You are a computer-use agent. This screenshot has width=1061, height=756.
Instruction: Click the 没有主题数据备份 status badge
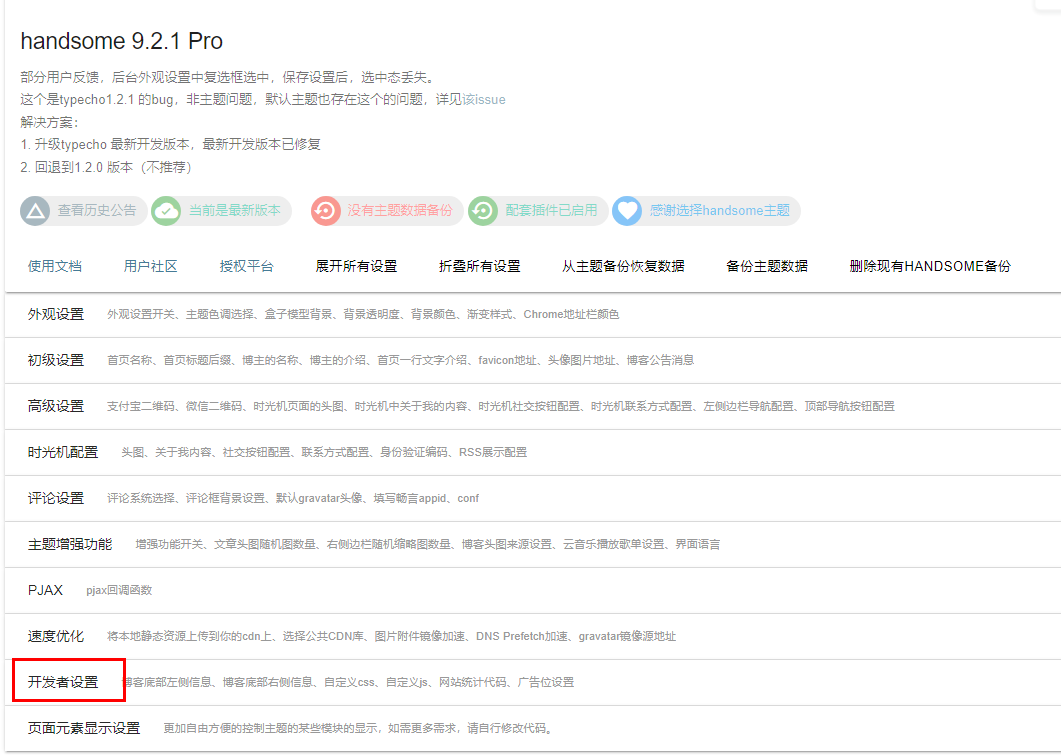387,211
